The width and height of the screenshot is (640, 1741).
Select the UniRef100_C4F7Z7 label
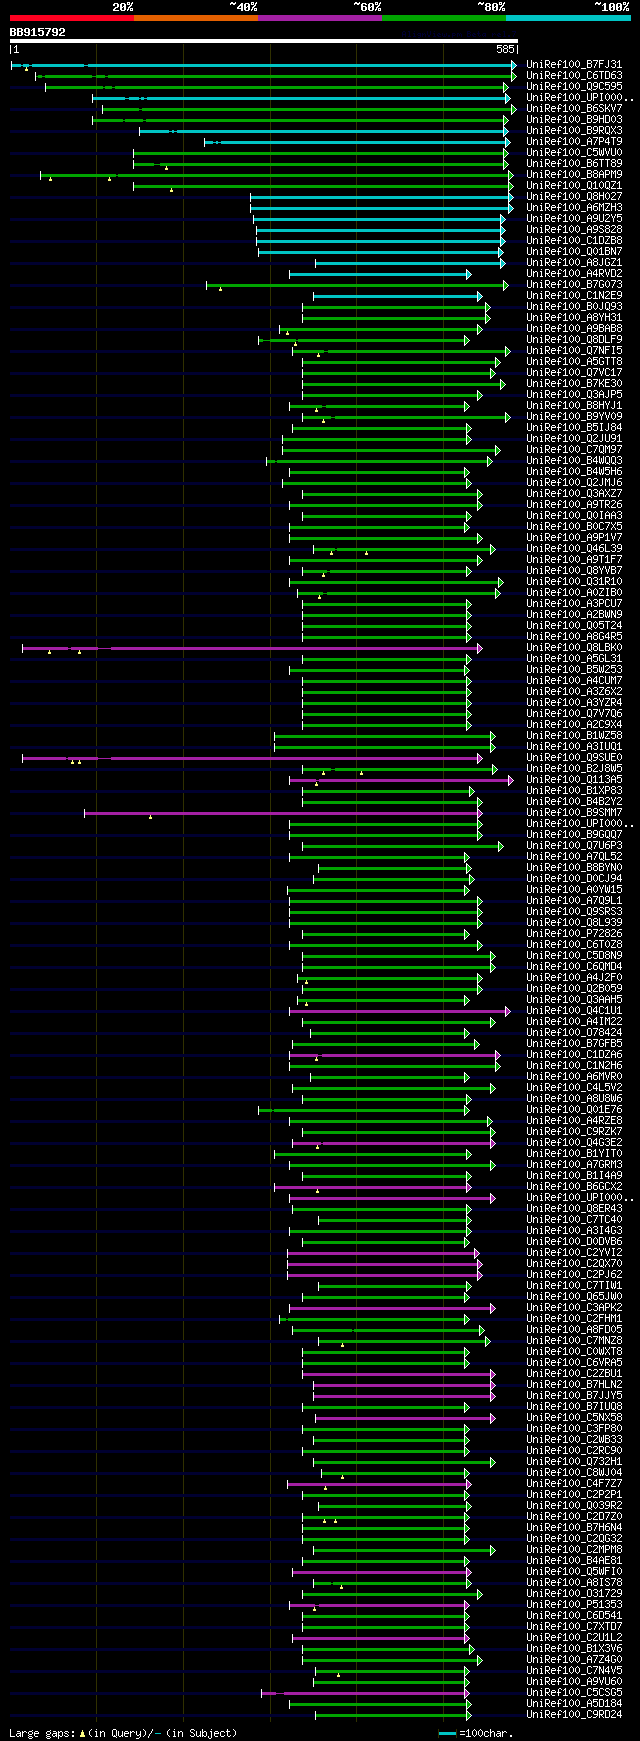pos(574,1484)
